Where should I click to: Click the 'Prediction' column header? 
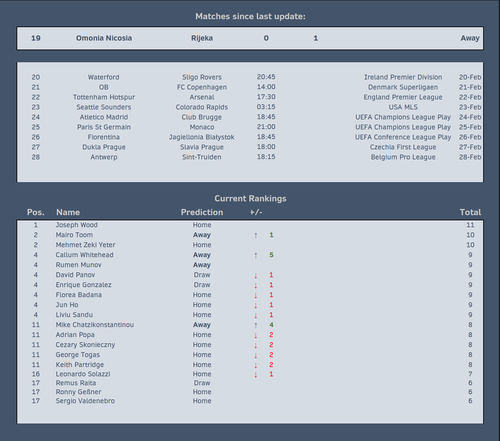pyautogui.click(x=202, y=212)
